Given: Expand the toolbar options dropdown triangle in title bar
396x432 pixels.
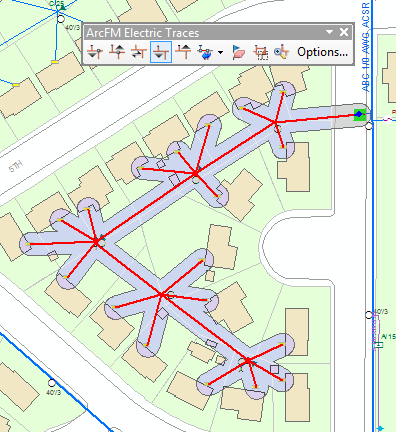Looking at the screenshot, I should (329, 32).
